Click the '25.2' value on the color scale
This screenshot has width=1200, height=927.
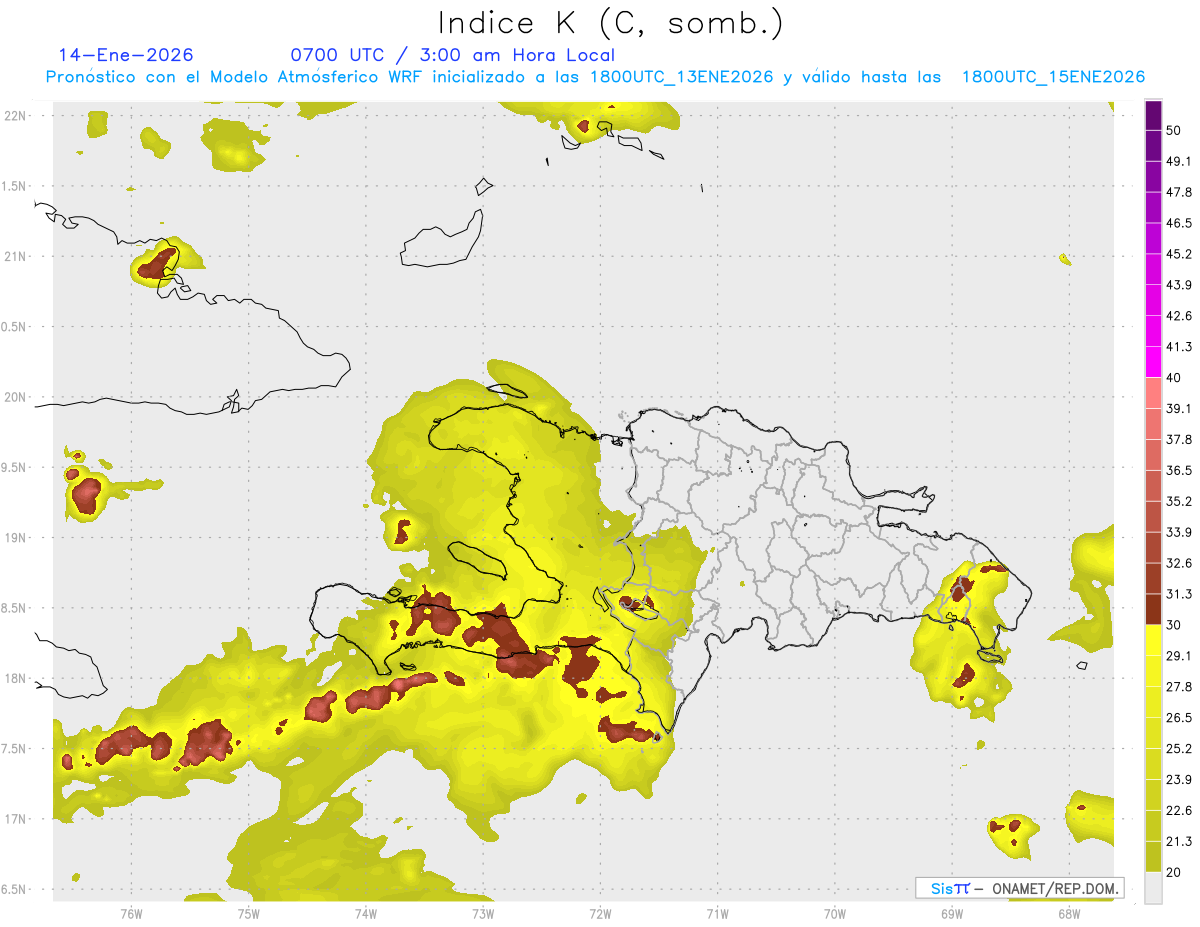1179,749
